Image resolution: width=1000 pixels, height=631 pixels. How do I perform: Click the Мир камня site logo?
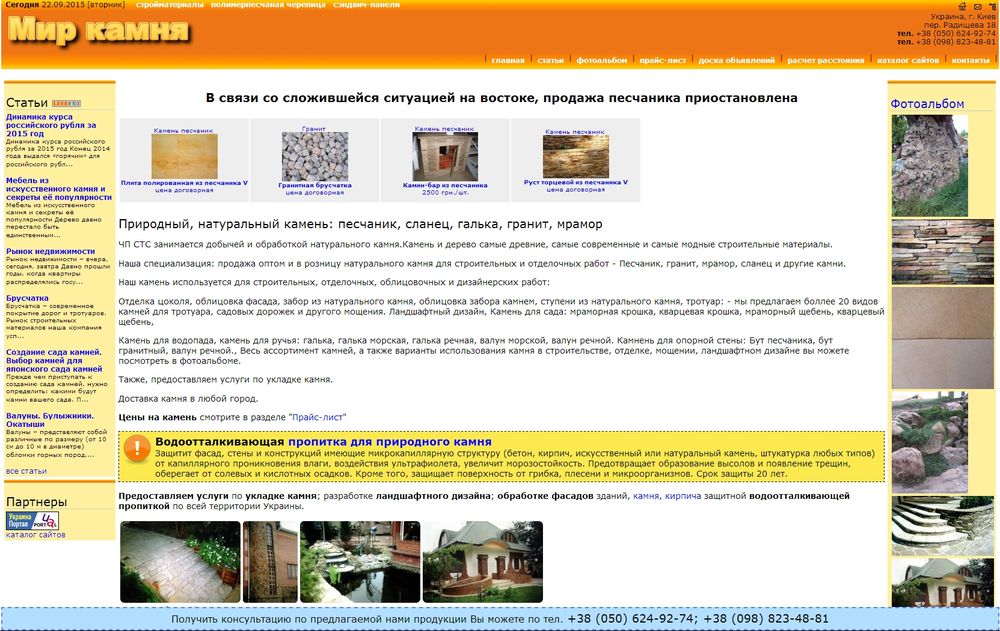click(99, 31)
